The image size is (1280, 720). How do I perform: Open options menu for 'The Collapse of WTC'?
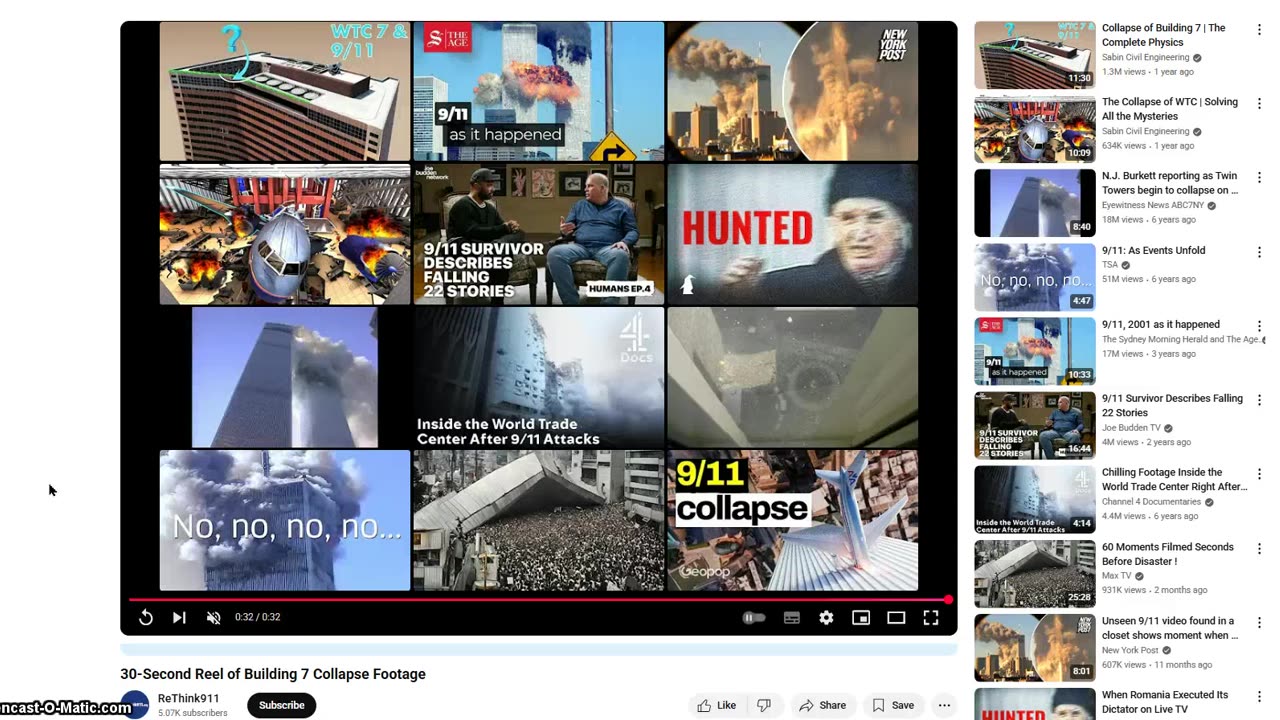pyautogui.click(x=1259, y=104)
